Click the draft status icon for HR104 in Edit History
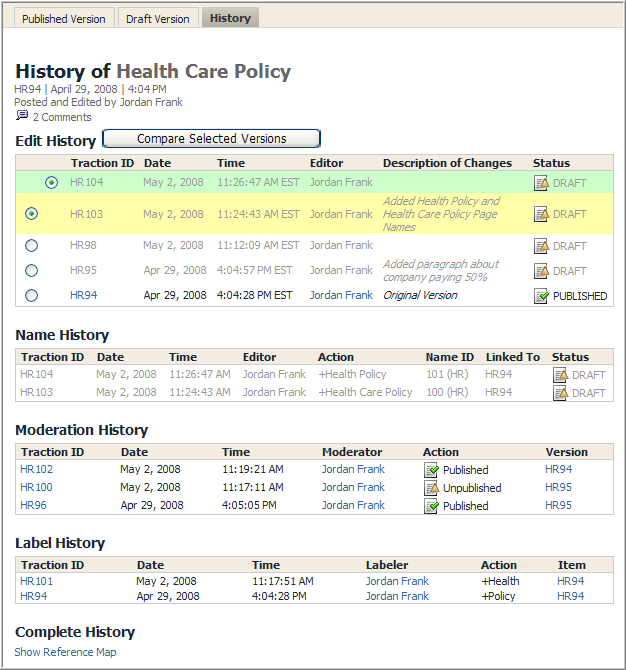Viewport: 626px width, 670px height. click(541, 183)
